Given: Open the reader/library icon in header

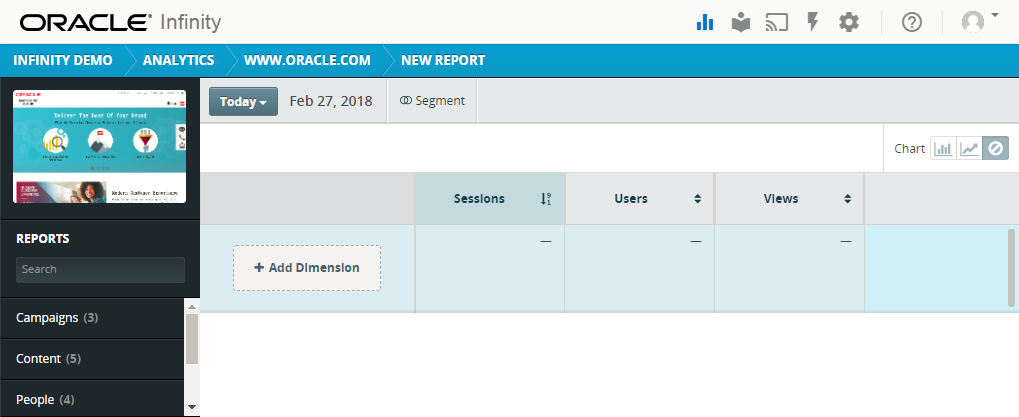Looking at the screenshot, I should (741, 23).
